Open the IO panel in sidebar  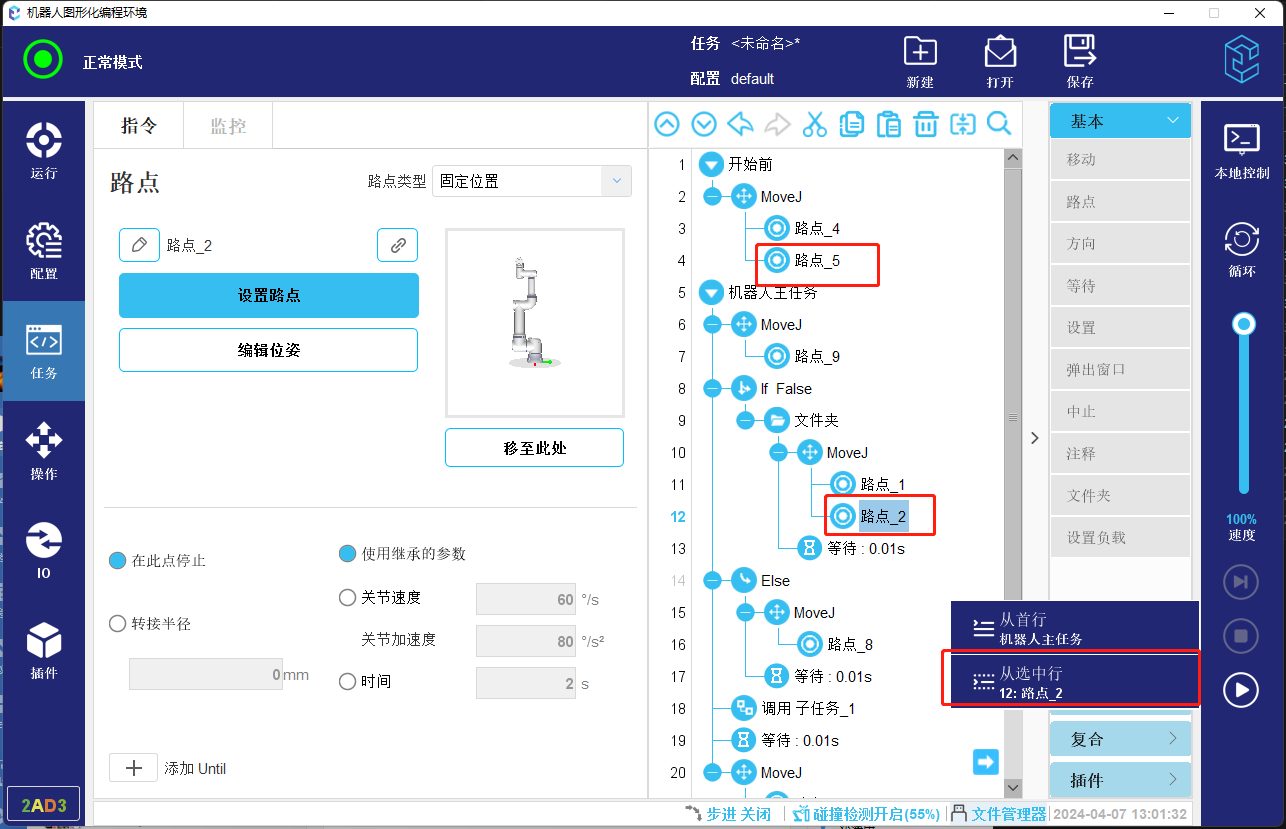43,550
